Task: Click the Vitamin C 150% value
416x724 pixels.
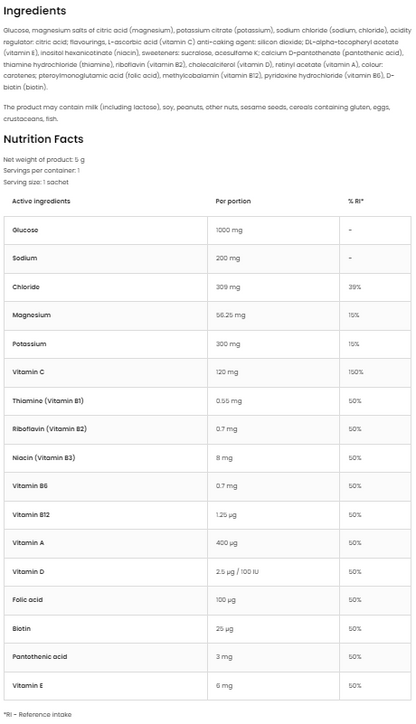Action: coord(356,372)
